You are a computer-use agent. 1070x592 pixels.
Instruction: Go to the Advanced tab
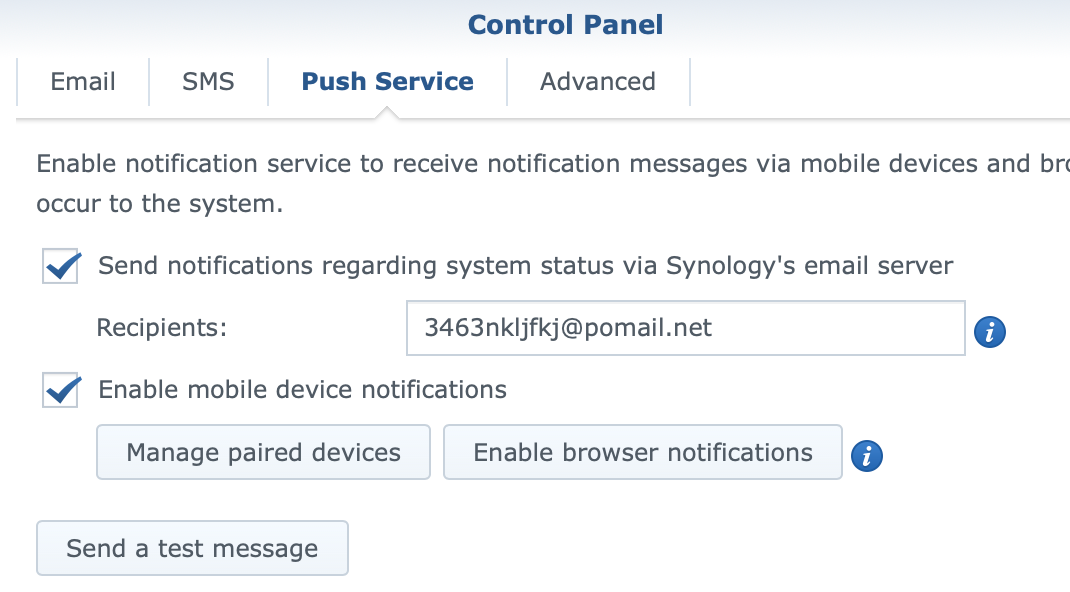598,82
